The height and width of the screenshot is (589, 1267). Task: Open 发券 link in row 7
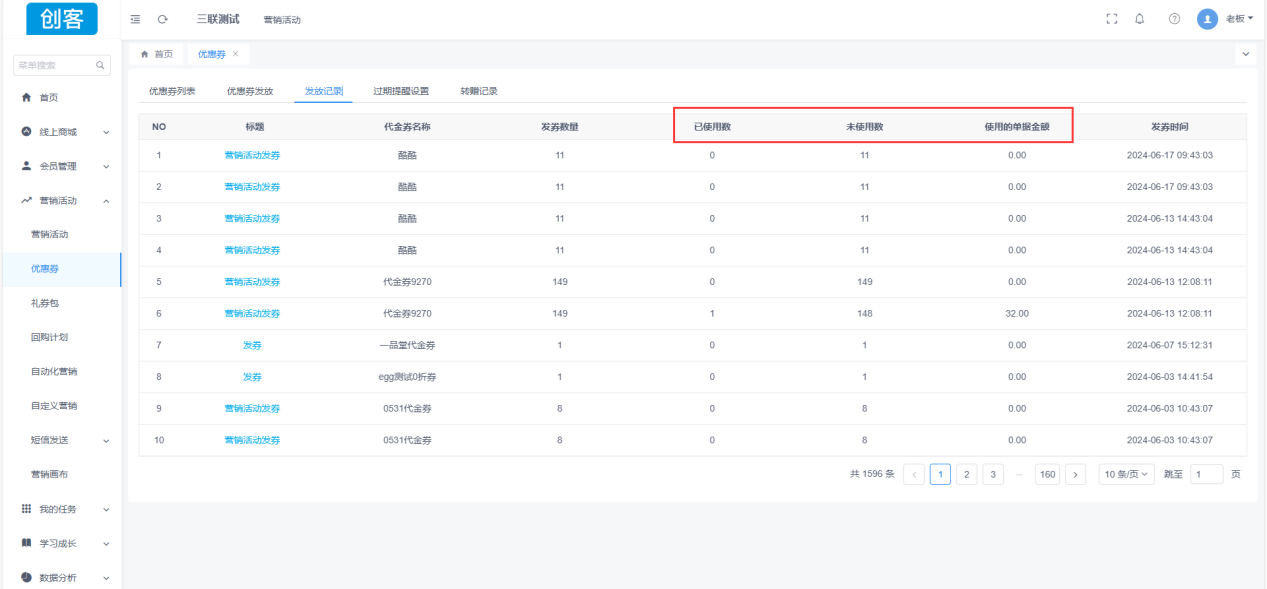coord(252,345)
